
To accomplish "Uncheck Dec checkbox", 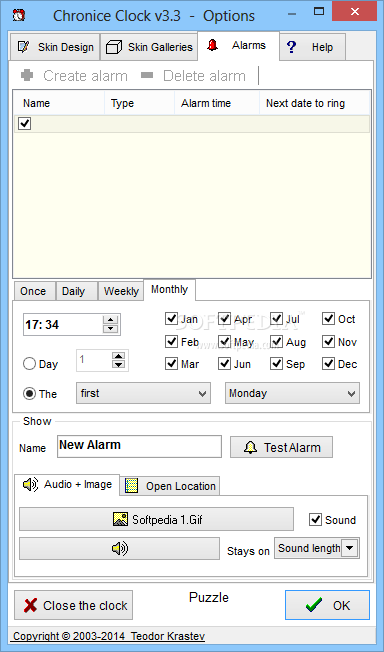I will [328, 364].
